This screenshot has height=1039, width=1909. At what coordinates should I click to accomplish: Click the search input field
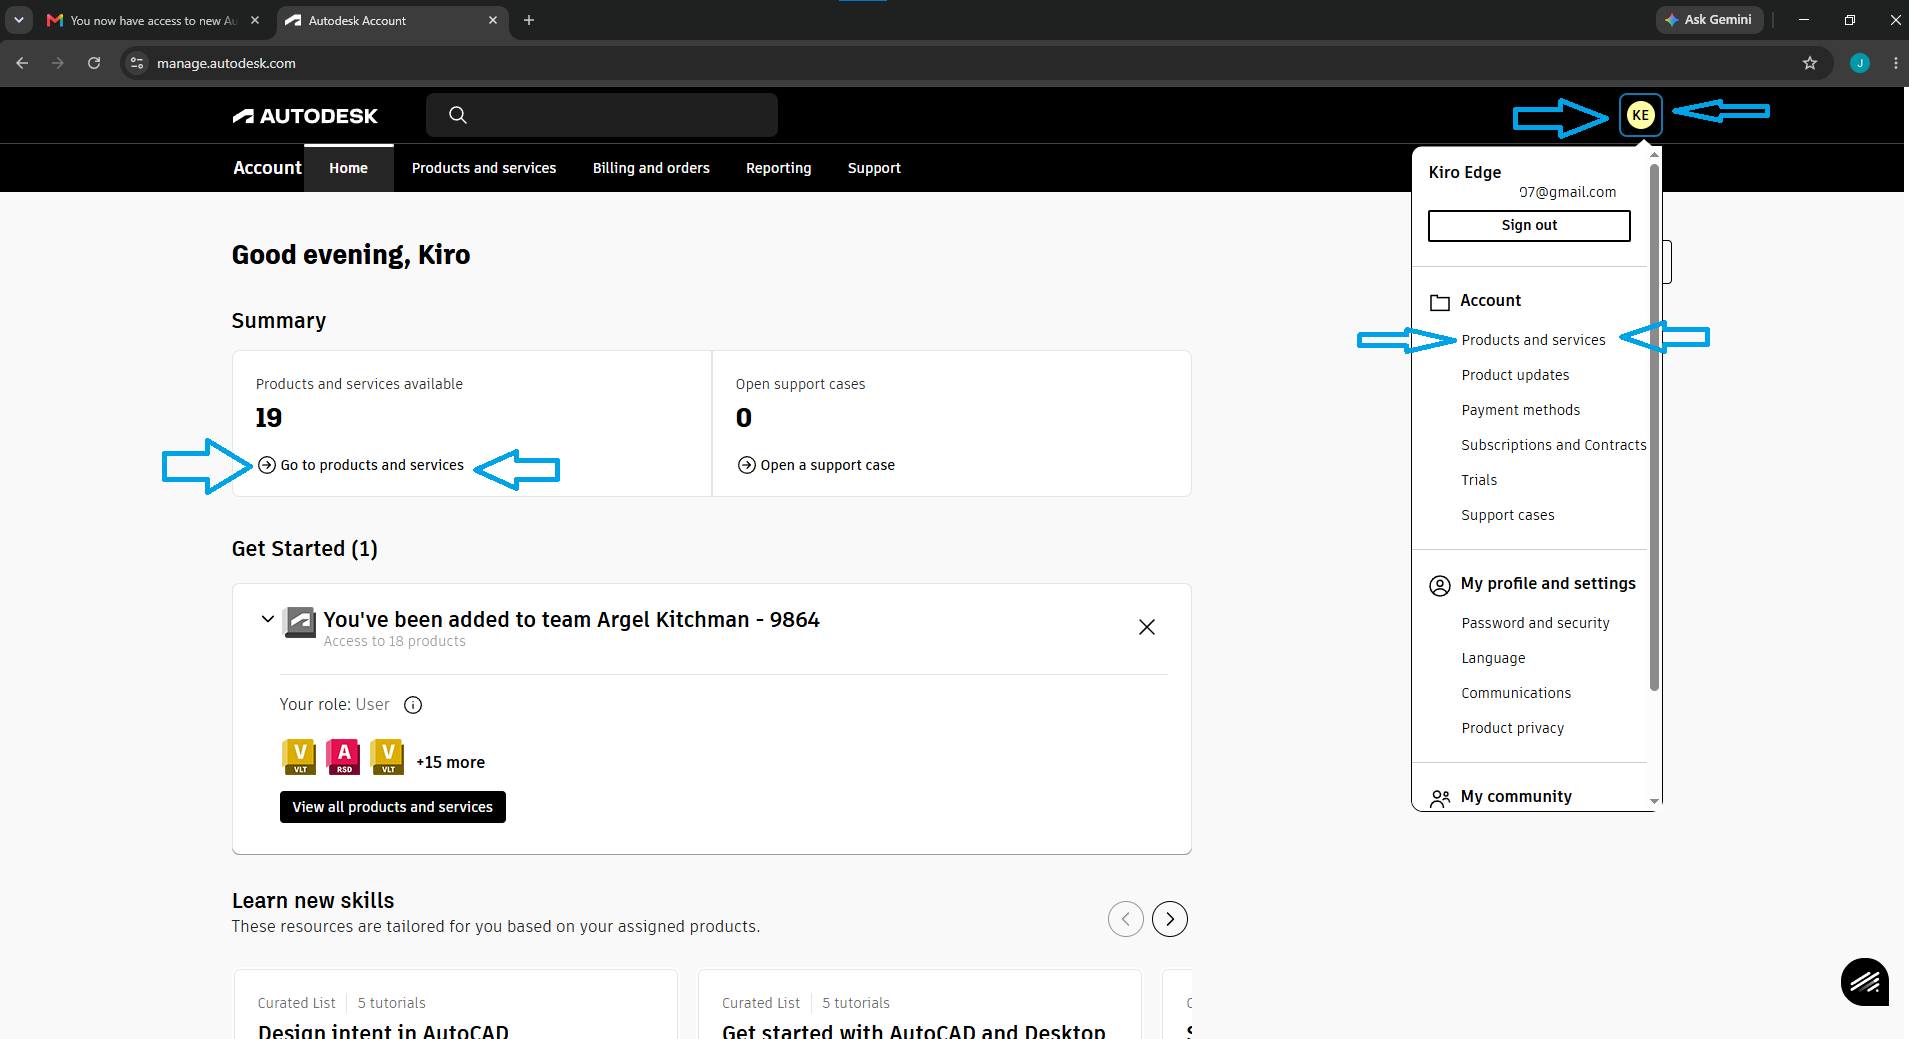[x=602, y=115]
